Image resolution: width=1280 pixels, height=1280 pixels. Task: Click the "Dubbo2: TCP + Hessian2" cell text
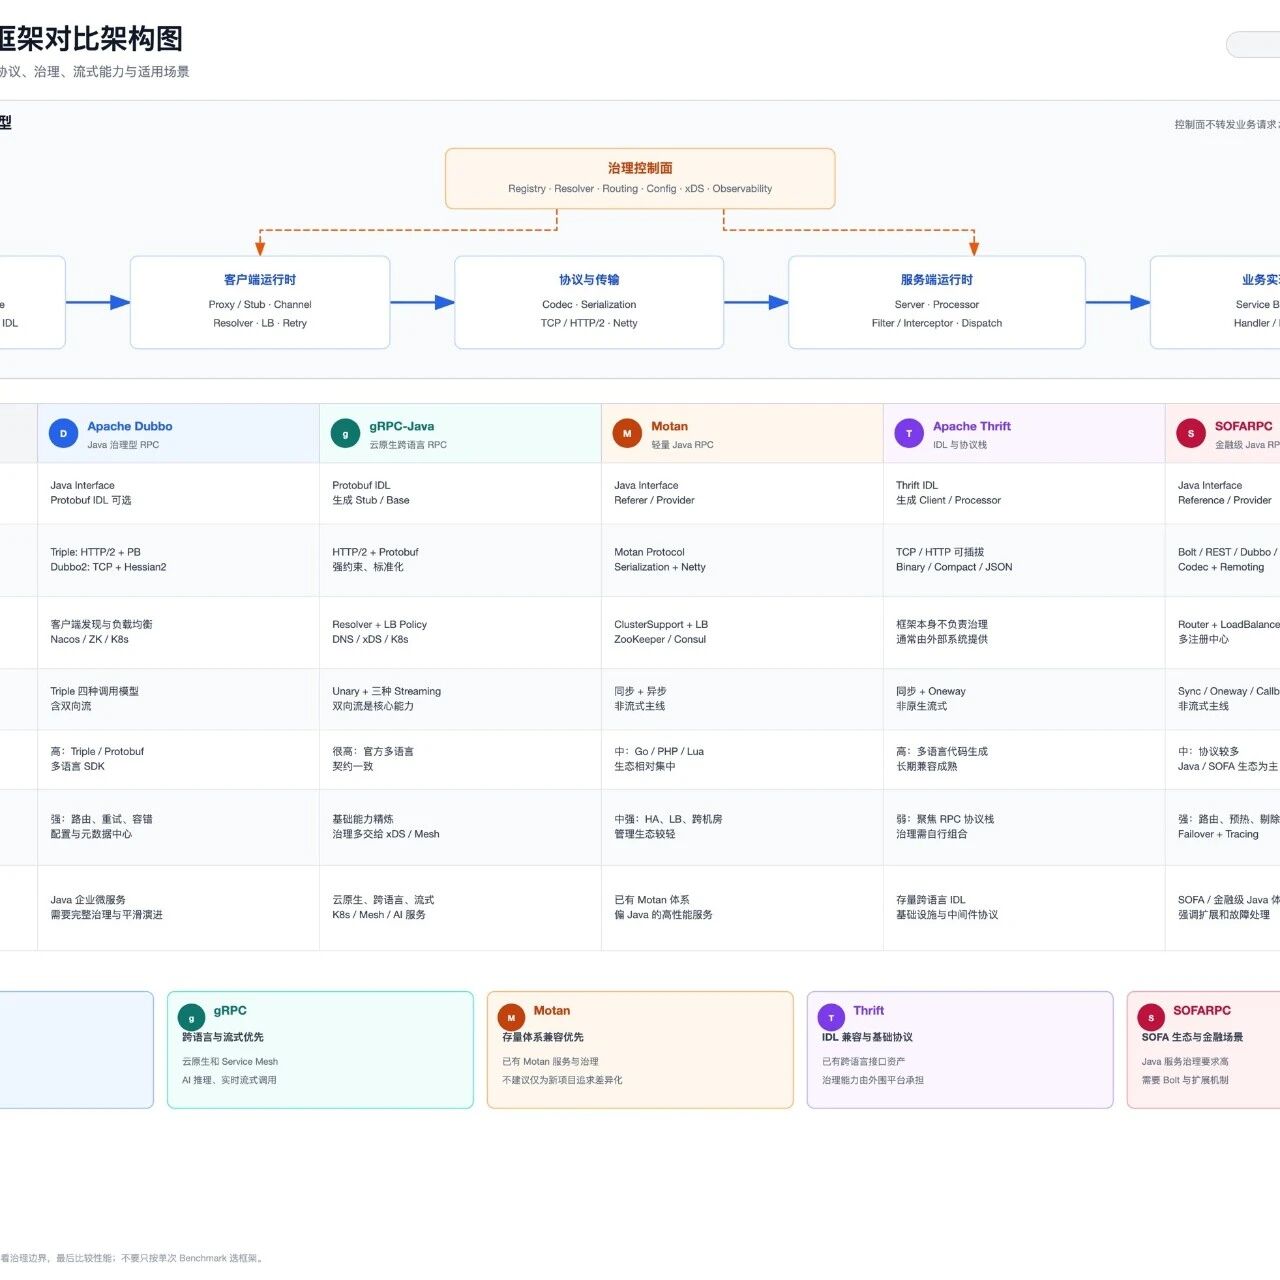(108, 568)
